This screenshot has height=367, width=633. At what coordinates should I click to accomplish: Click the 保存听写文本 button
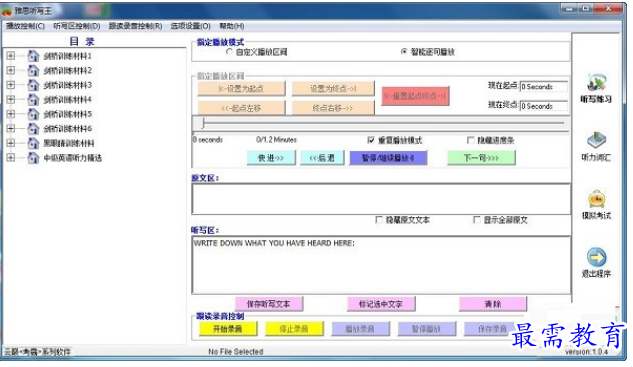click(x=268, y=304)
